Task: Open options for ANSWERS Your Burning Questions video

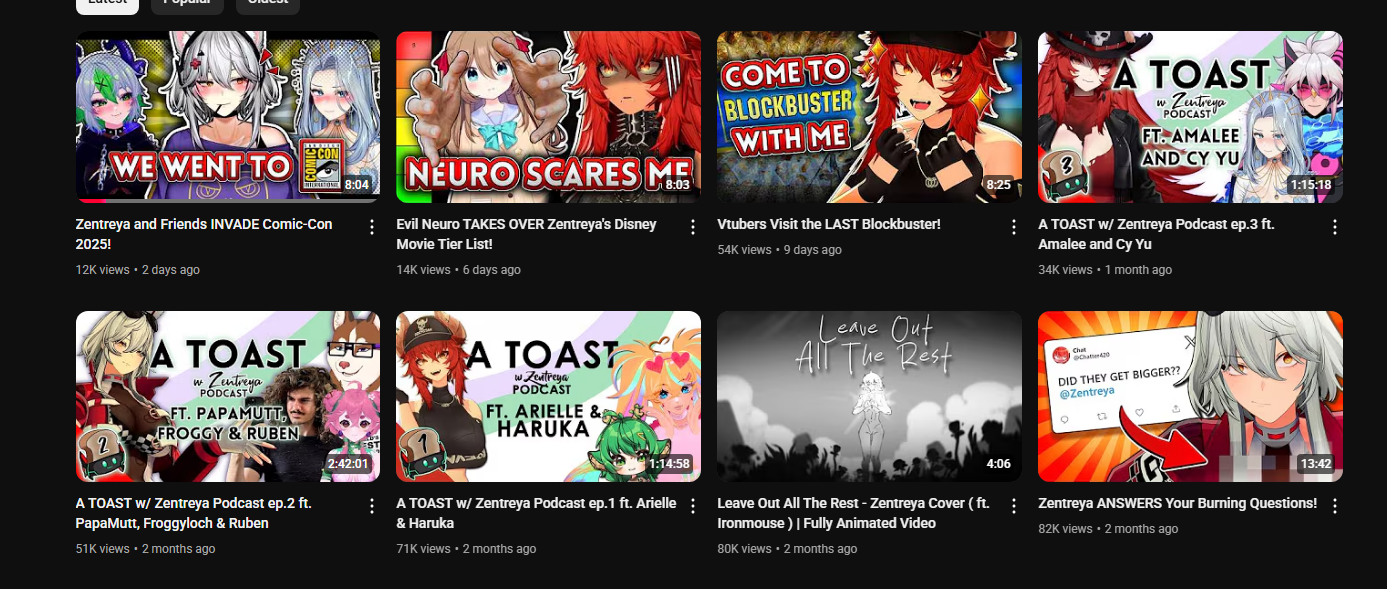Action: pyautogui.click(x=1334, y=506)
